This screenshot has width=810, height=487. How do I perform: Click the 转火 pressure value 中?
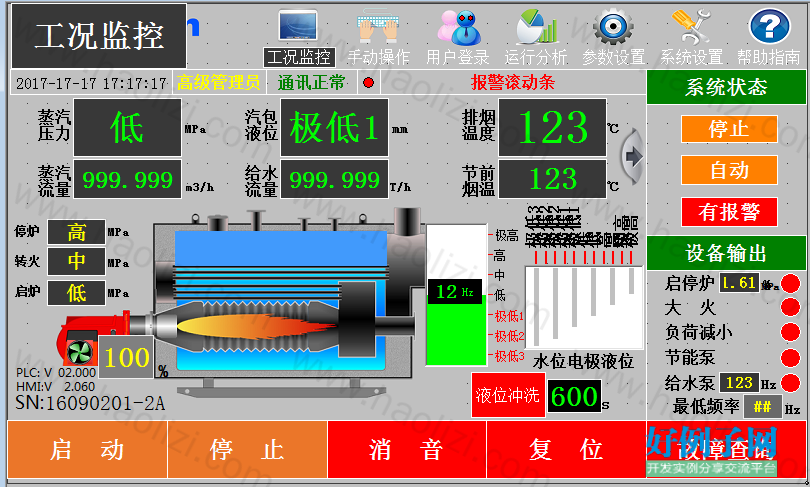click(76, 262)
